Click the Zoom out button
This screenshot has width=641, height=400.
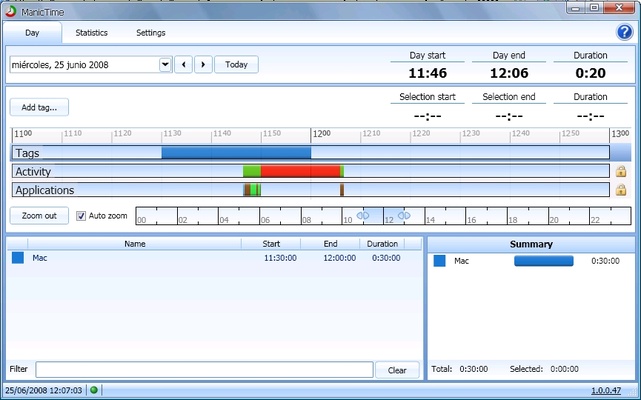(39, 216)
